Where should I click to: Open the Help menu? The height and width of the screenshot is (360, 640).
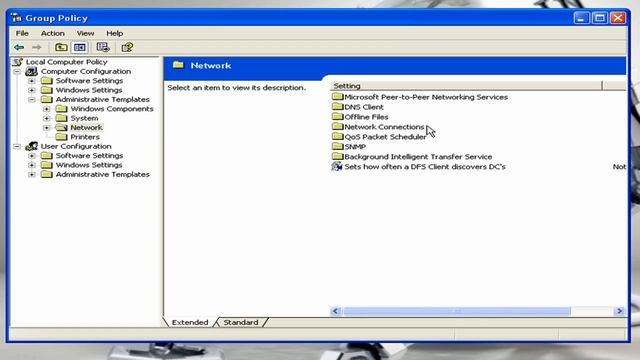tap(115, 33)
